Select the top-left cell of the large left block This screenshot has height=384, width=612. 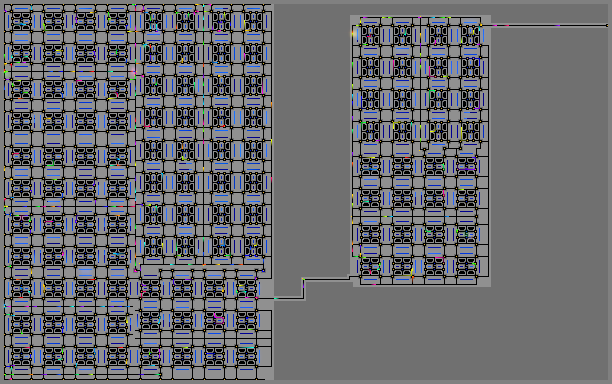pyautogui.click(x=21, y=21)
